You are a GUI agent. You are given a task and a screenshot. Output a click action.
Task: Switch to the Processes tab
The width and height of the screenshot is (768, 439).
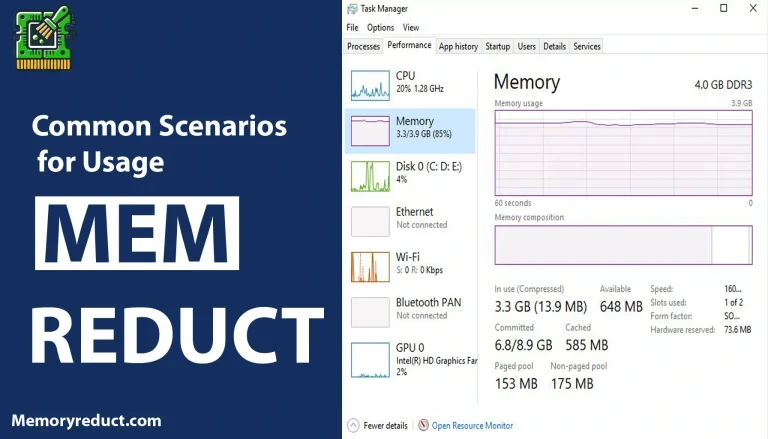(363, 47)
